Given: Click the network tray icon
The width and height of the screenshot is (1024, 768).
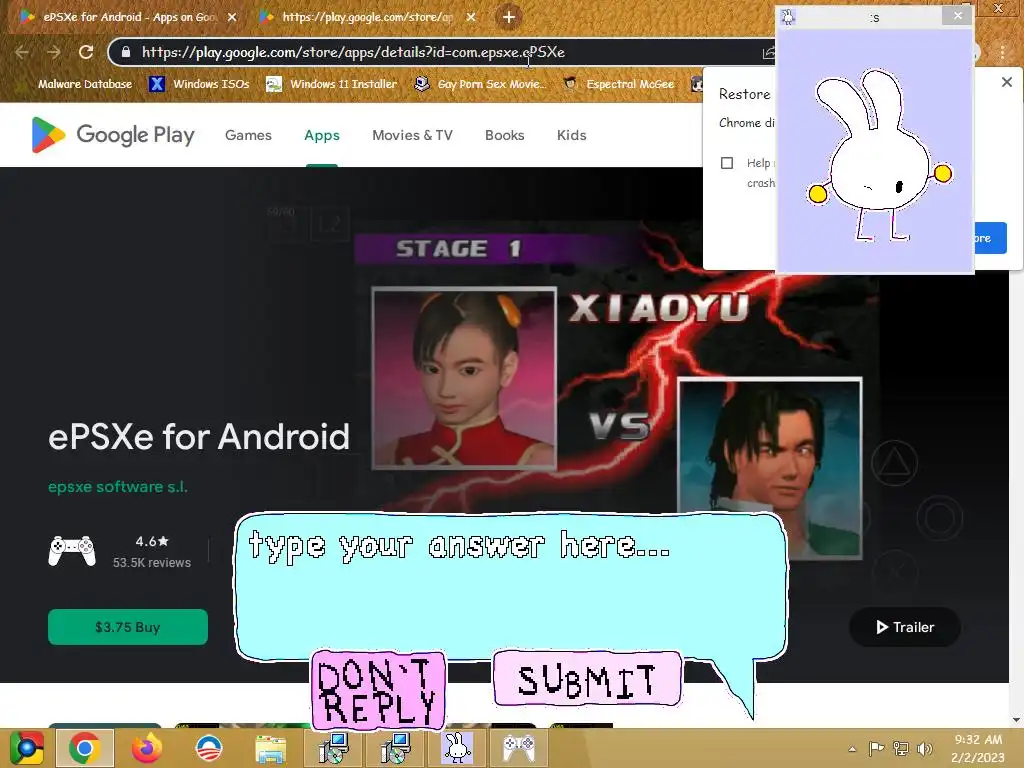Looking at the screenshot, I should click(x=901, y=748).
